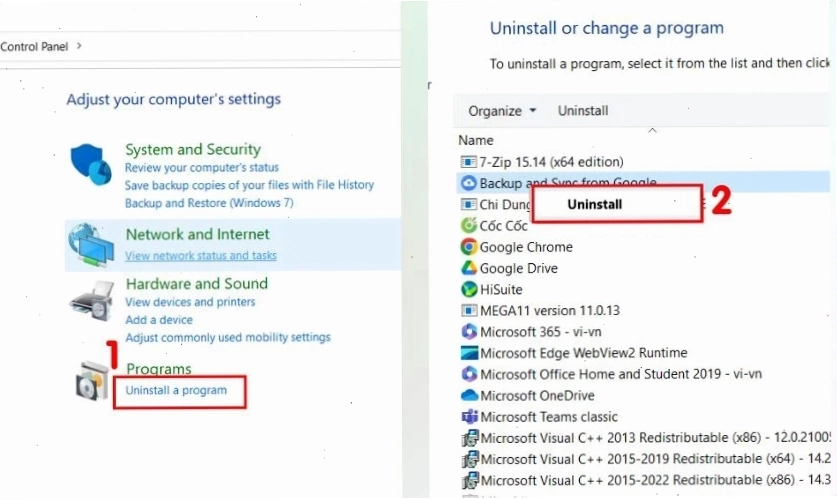Click the 7-Zip program icon
Screen dimensions: 837x500
468,162
